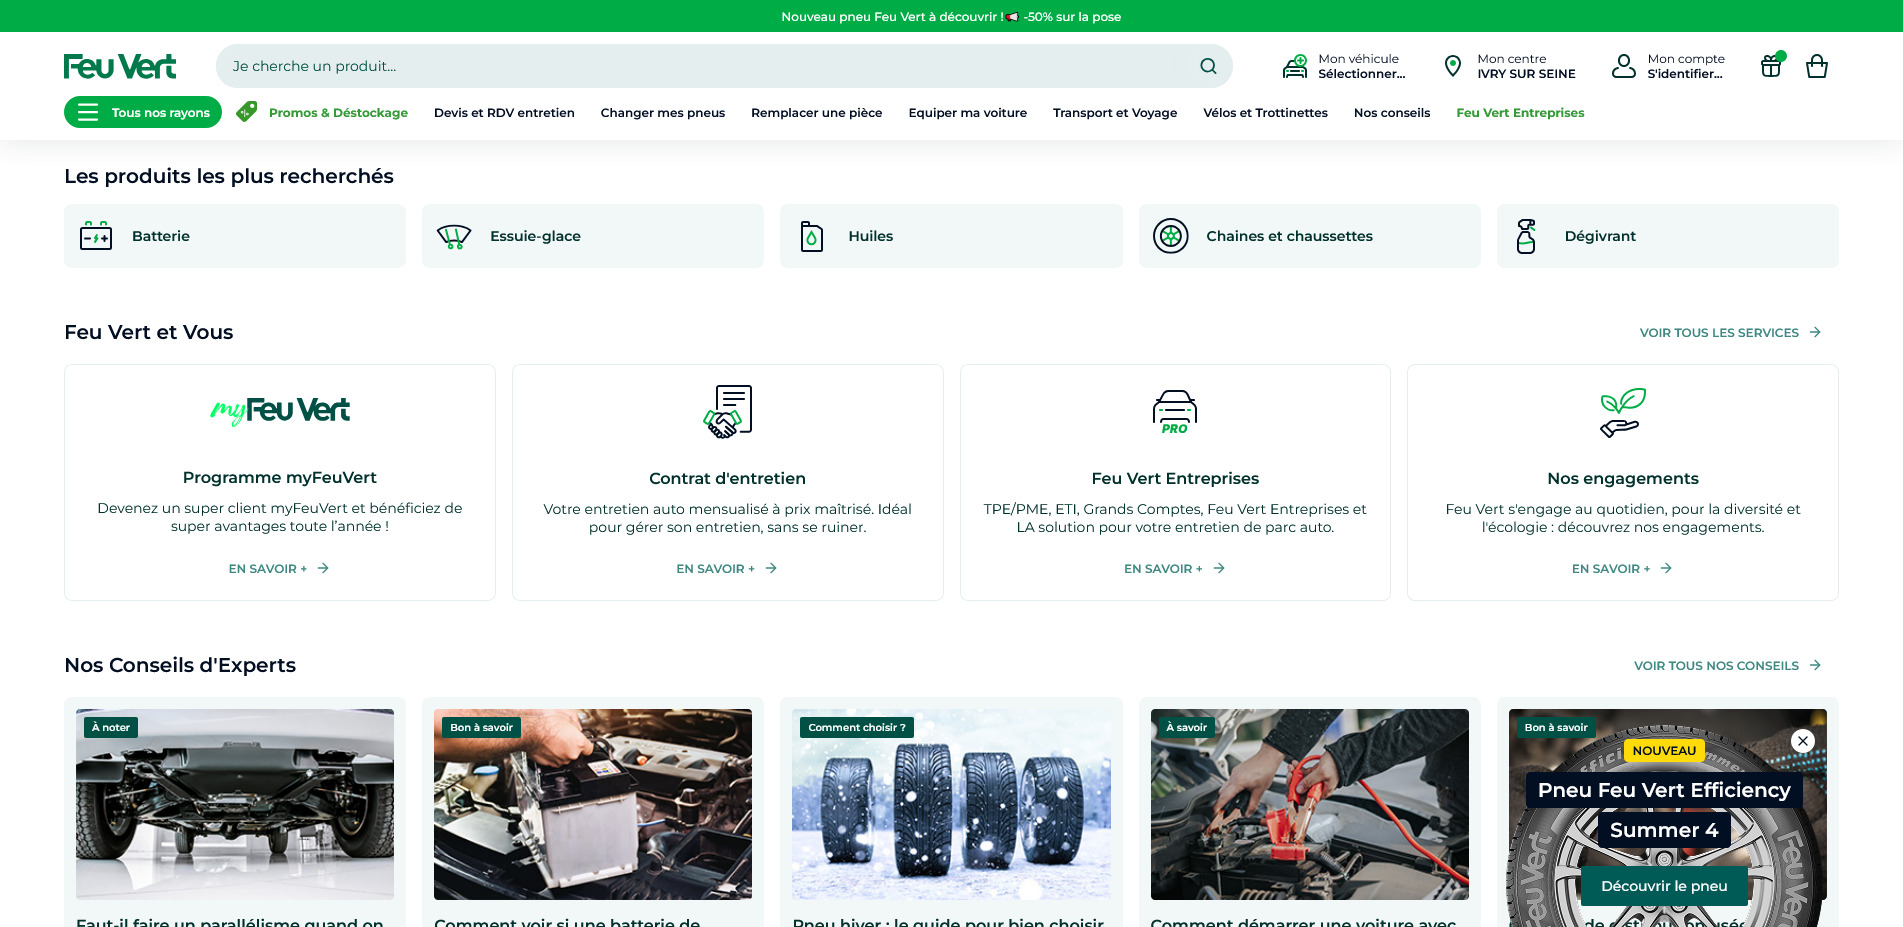The height and width of the screenshot is (927, 1903).
Task: Open the Tous nos rayons menu
Action: click(143, 112)
